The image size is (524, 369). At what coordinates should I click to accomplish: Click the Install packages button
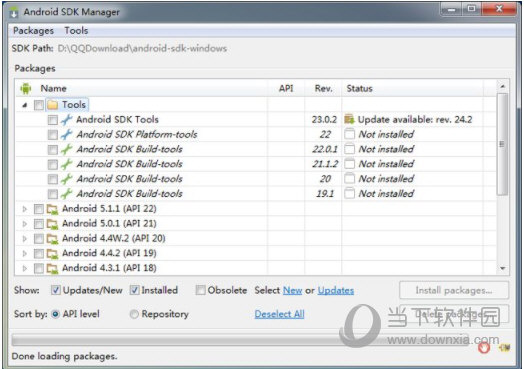pos(454,290)
